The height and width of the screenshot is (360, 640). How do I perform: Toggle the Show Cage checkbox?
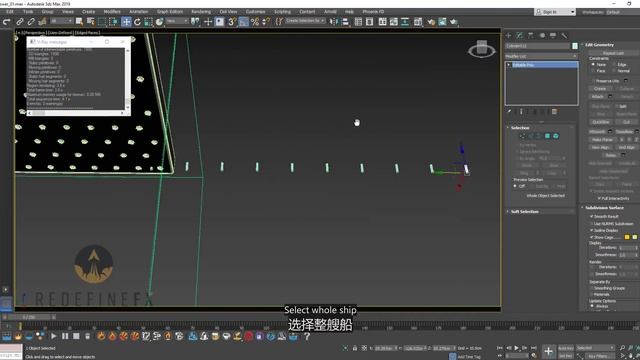591,237
